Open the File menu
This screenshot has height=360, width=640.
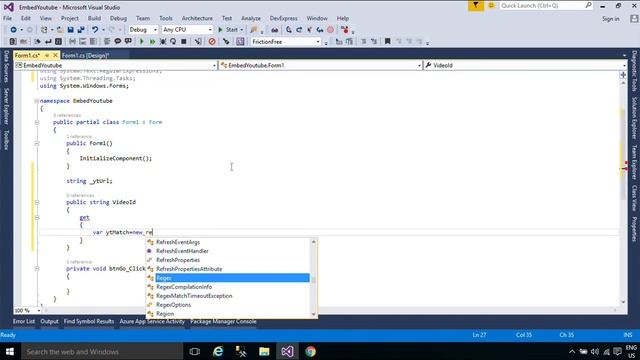7,18
